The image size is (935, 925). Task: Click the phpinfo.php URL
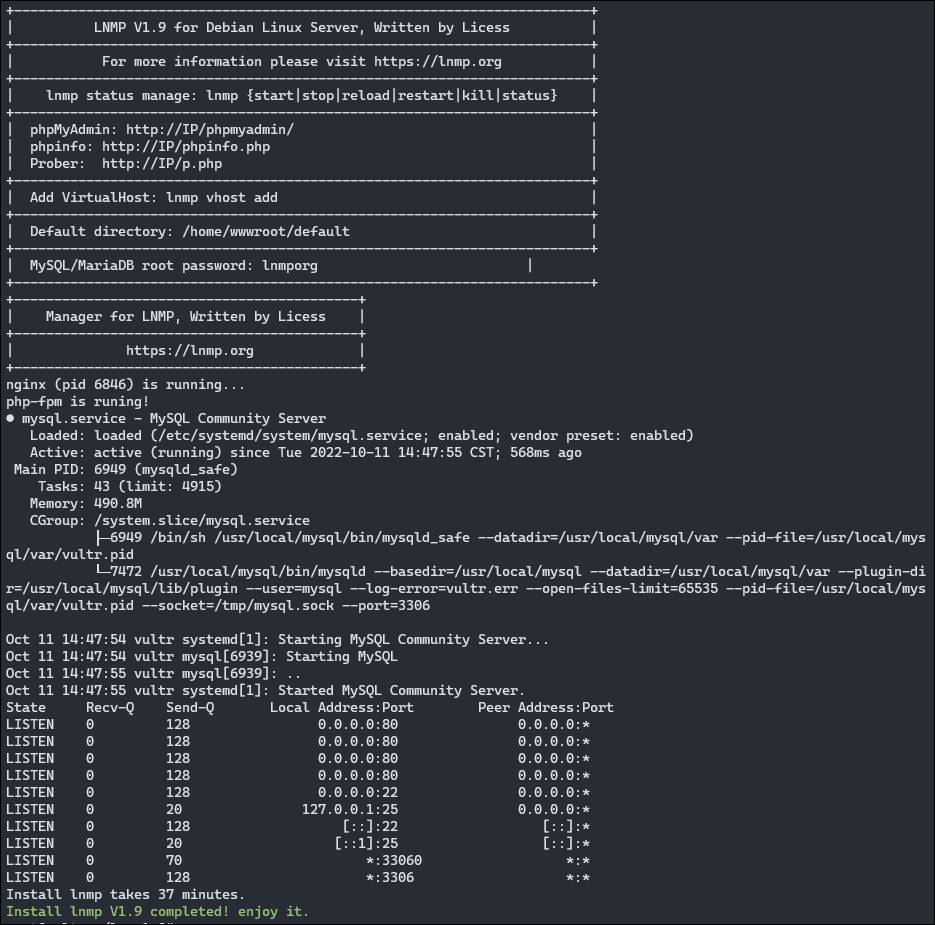tap(185, 147)
